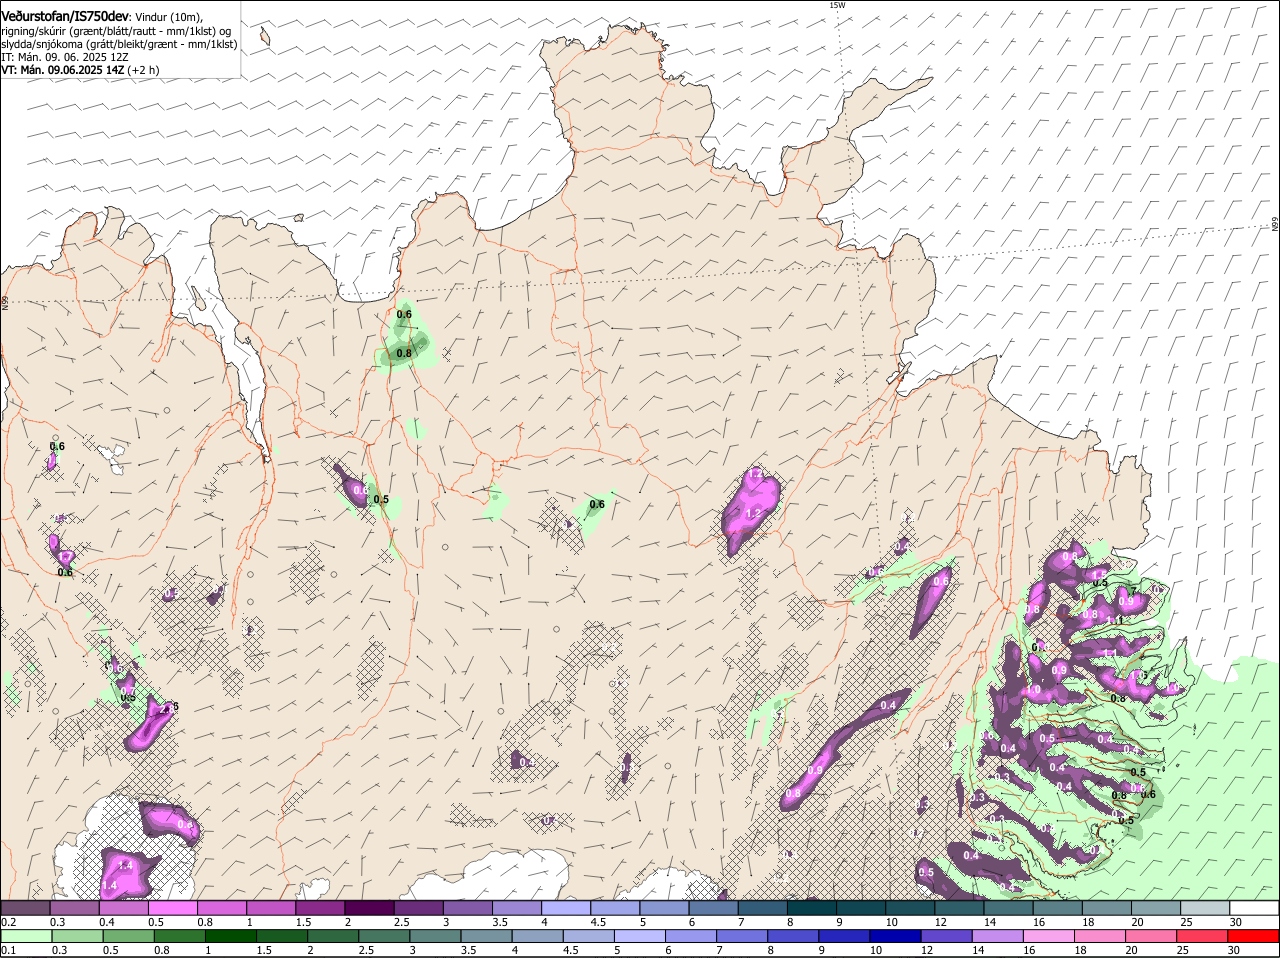This screenshot has height=958, width=1280.
Task: Pick the dark teal 8 swatch, upper legend row
Action: pos(812,908)
